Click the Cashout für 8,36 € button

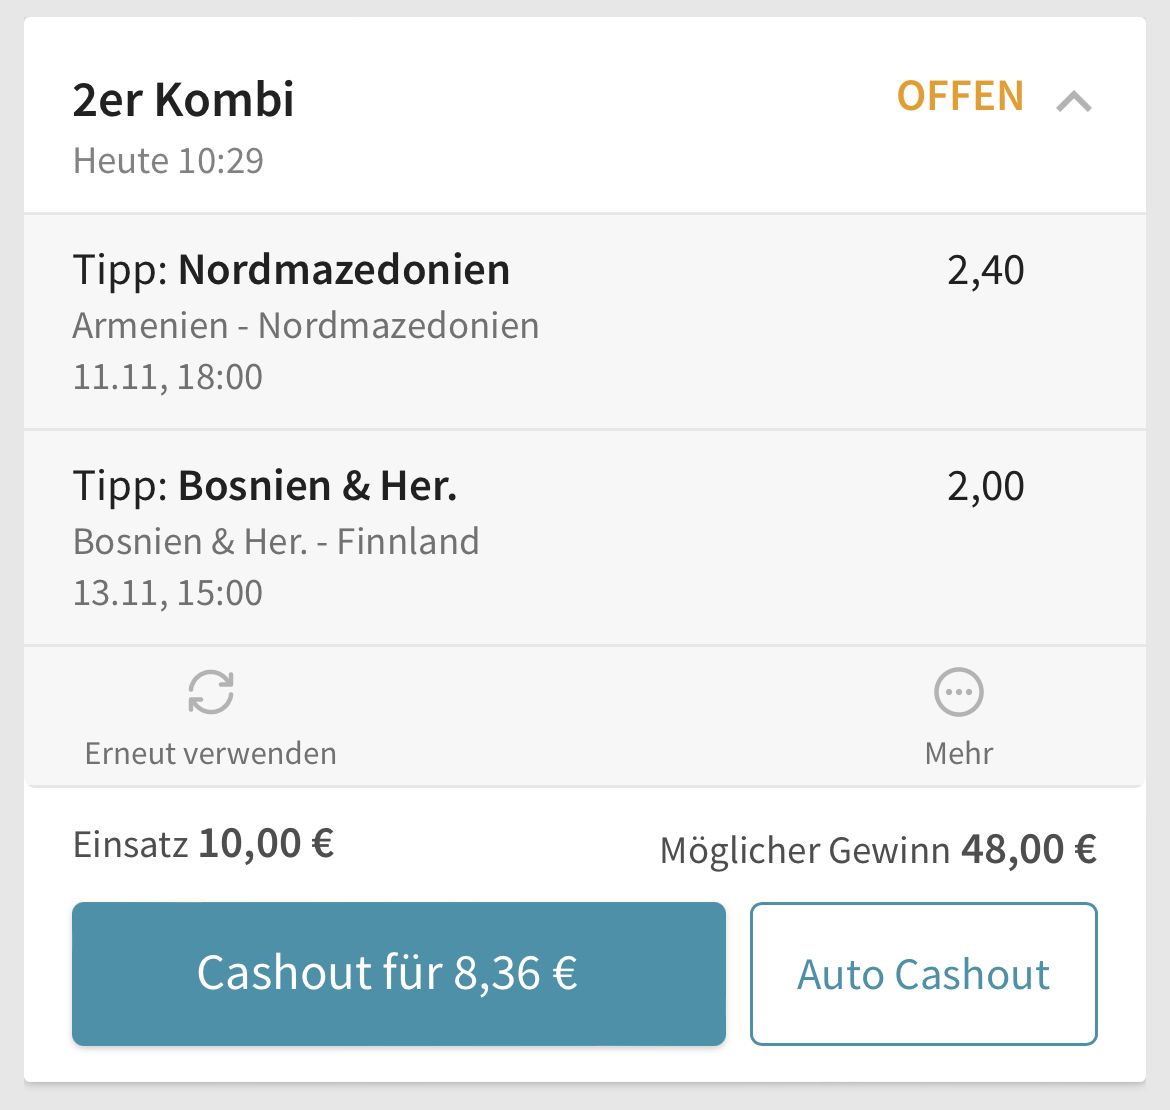[398, 973]
